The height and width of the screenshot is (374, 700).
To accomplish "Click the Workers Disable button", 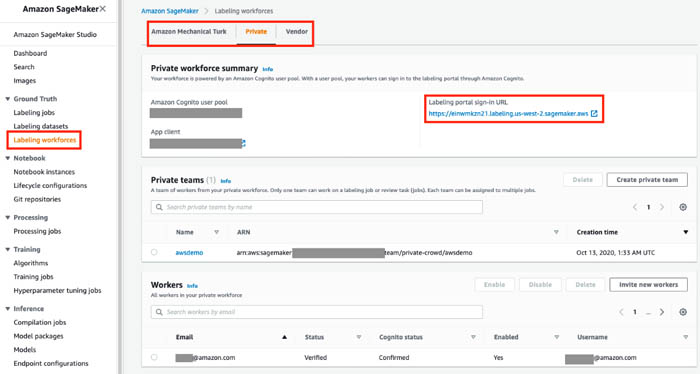I will click(540, 285).
